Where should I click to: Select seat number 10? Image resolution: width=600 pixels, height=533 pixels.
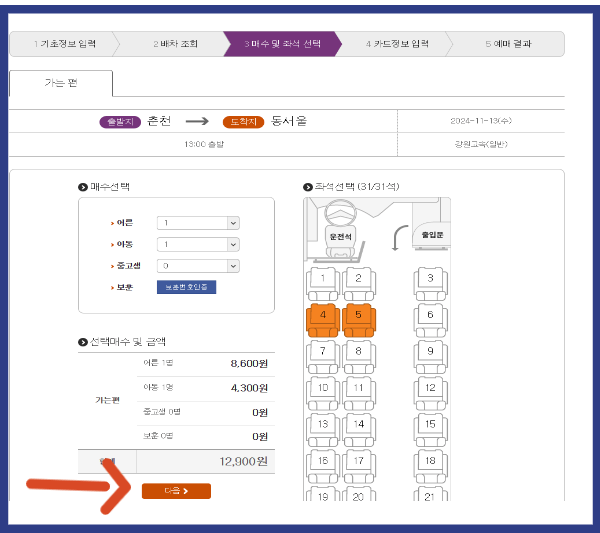coord(323,393)
